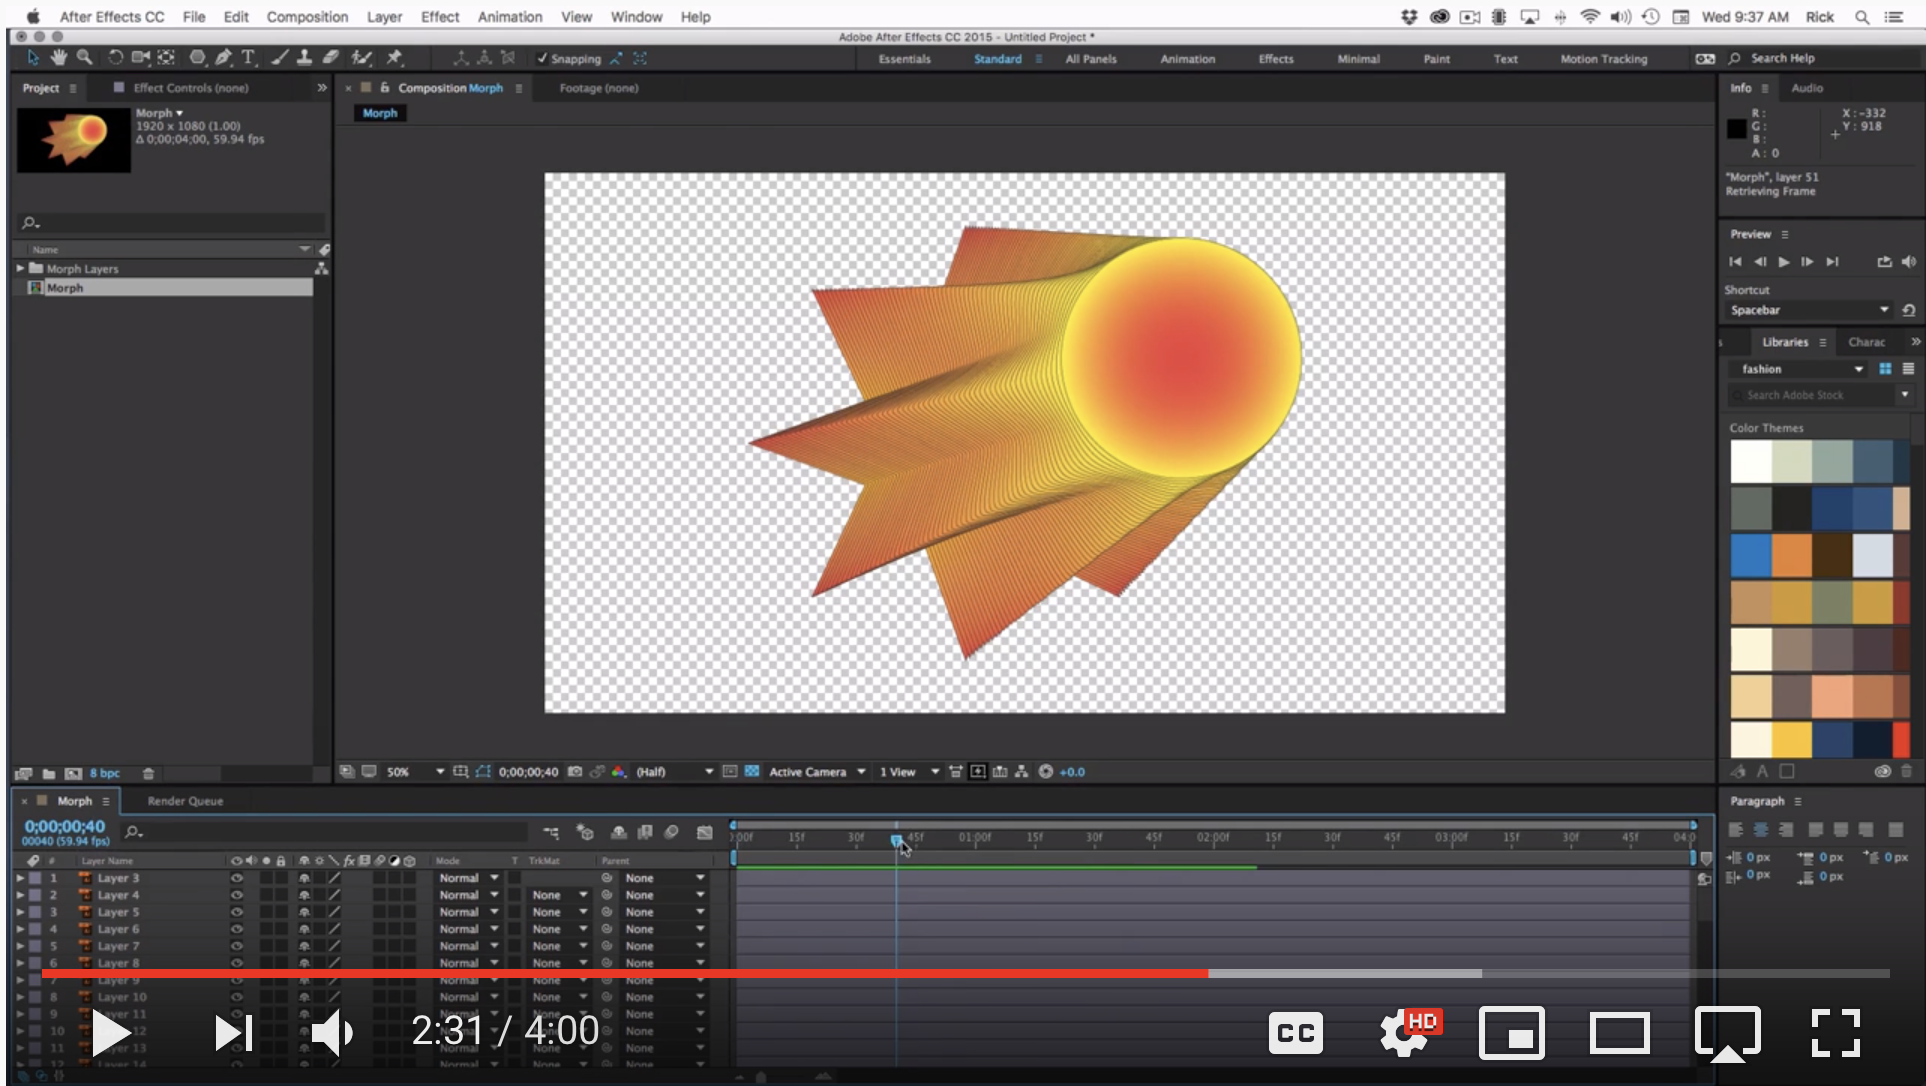This screenshot has height=1086, width=1926.
Task: Open the 50% magnification dropdown
Action: tap(413, 772)
